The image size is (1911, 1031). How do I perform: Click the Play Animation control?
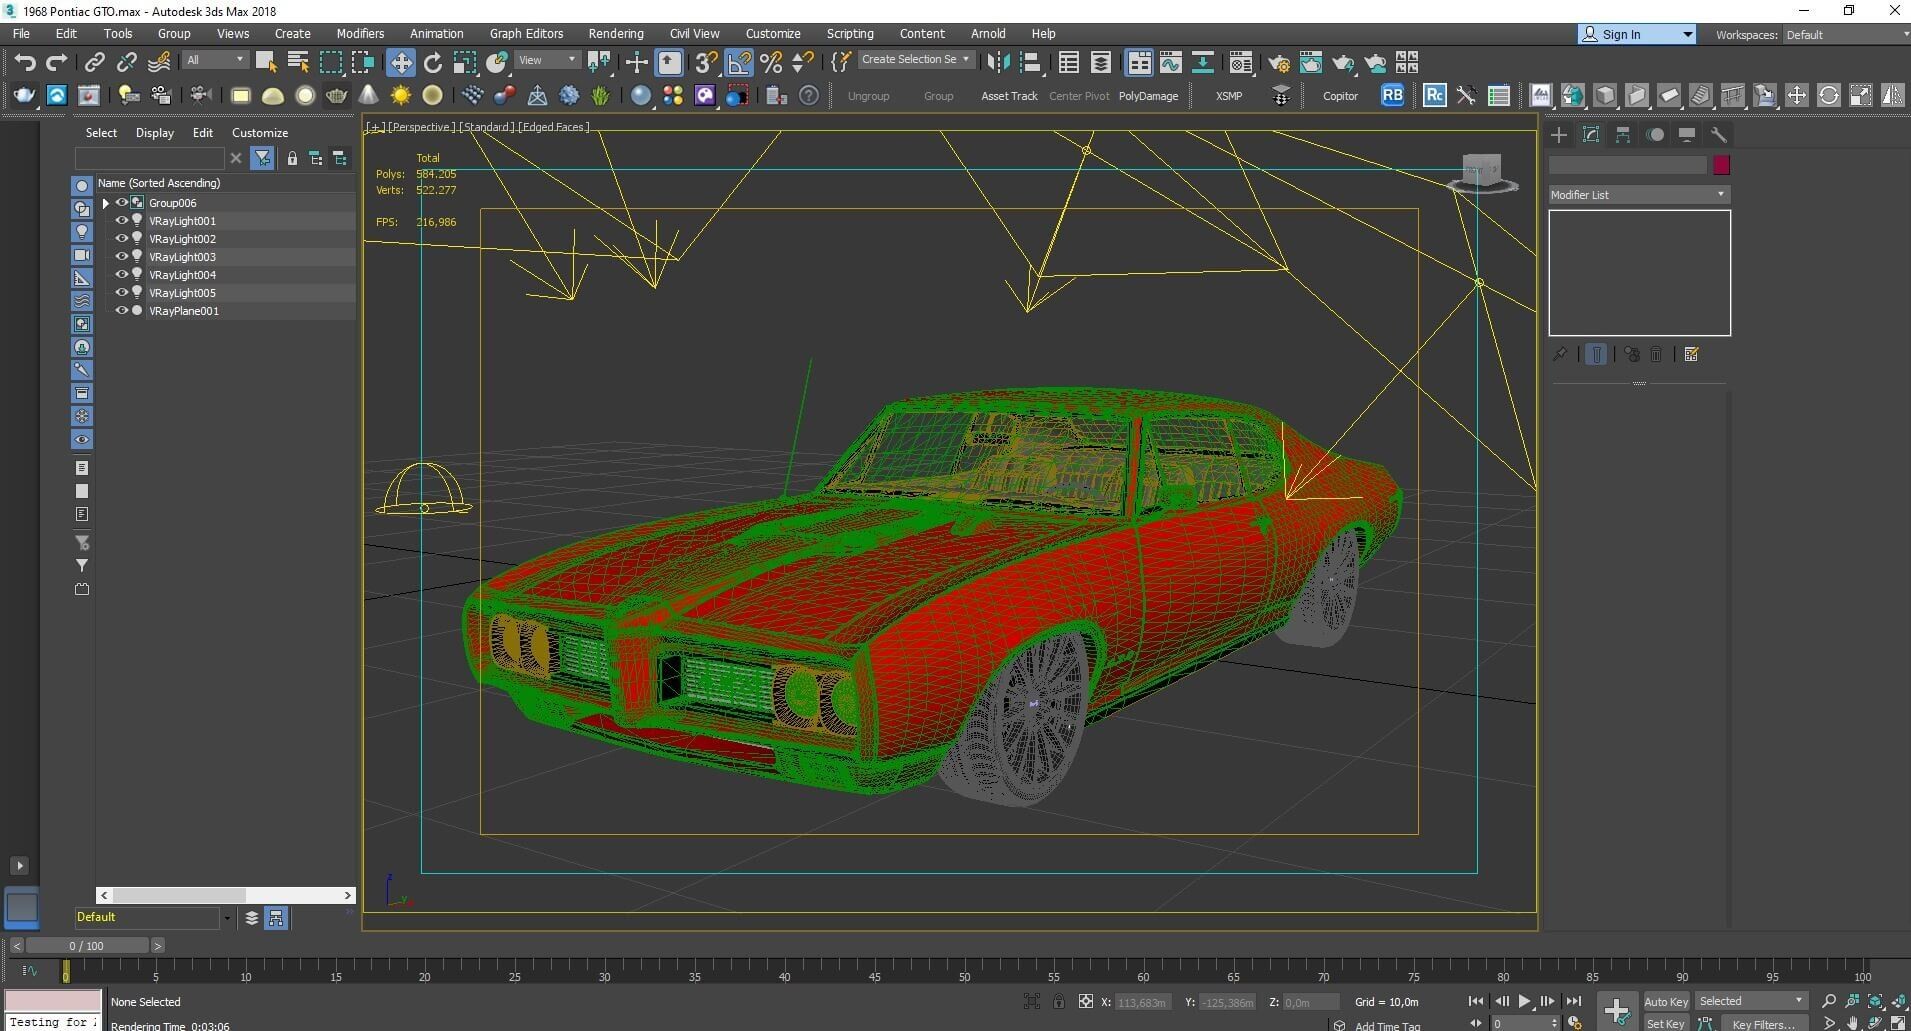(1524, 1001)
